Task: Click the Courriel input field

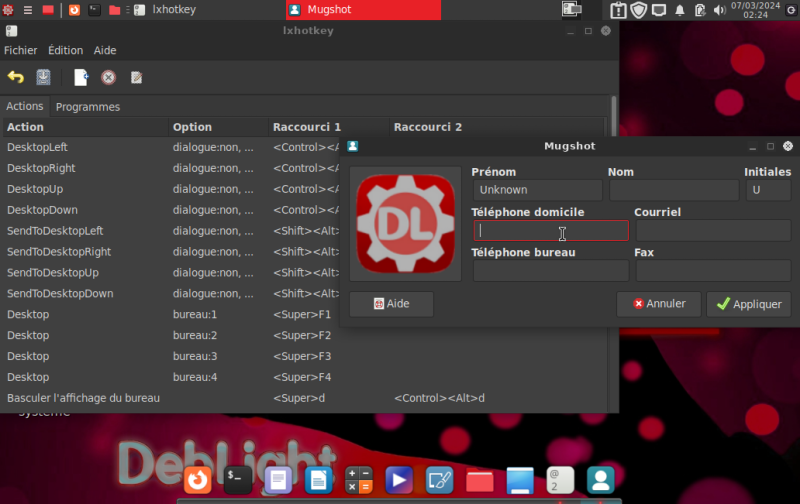Action: pyautogui.click(x=712, y=231)
